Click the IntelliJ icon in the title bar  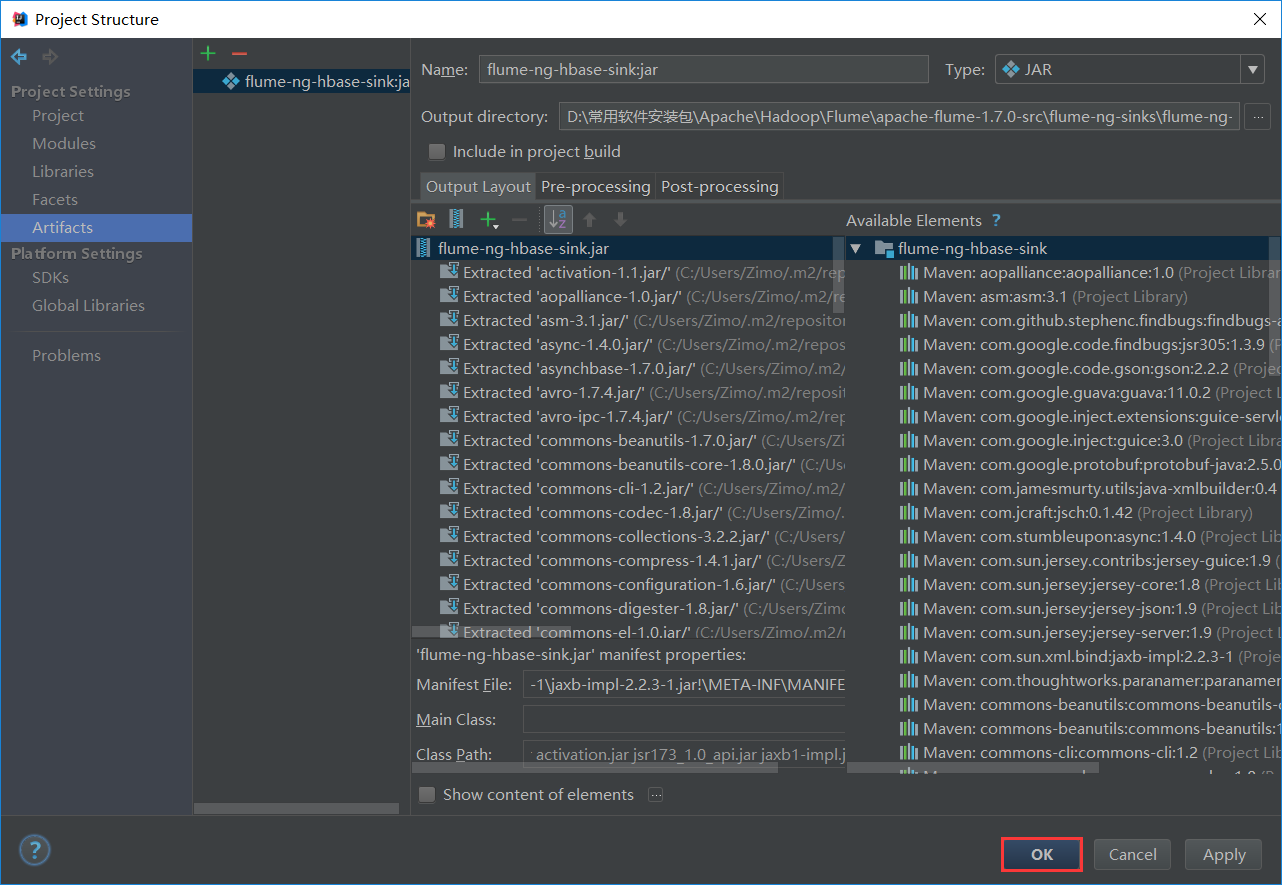pos(18,19)
